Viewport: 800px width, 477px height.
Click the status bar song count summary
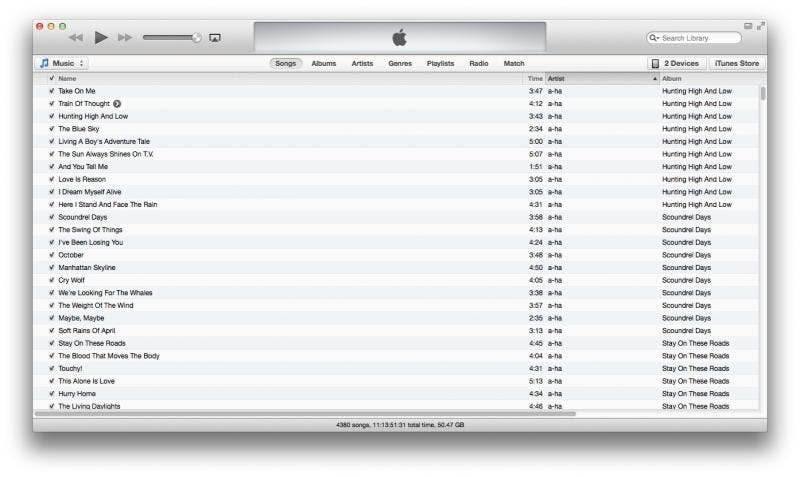coord(400,424)
